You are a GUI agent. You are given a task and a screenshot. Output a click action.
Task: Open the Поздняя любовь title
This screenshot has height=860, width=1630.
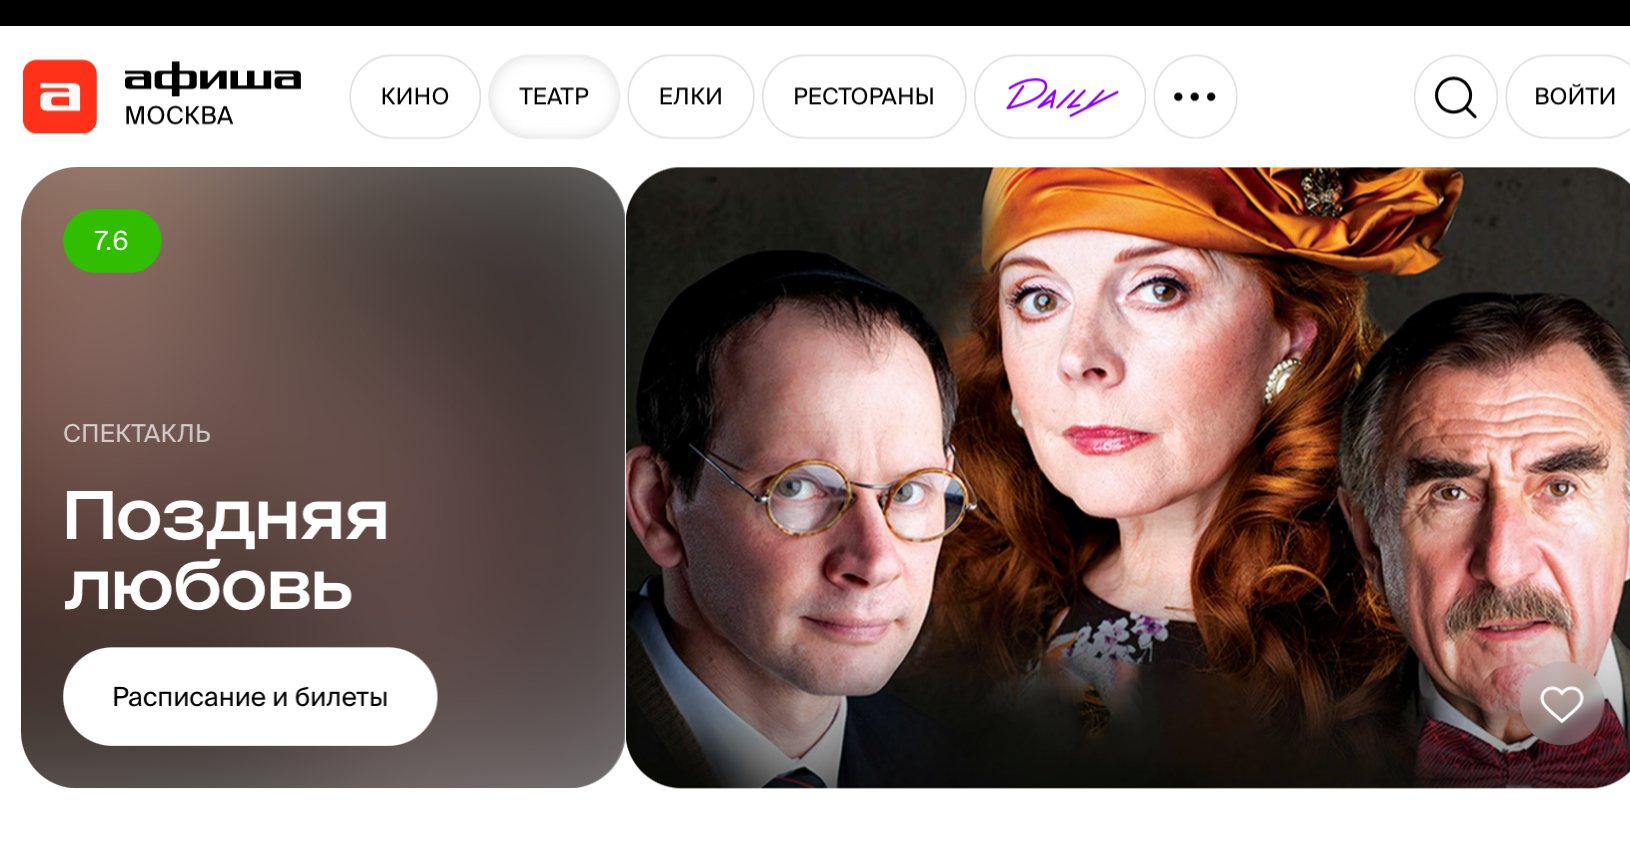(x=226, y=550)
